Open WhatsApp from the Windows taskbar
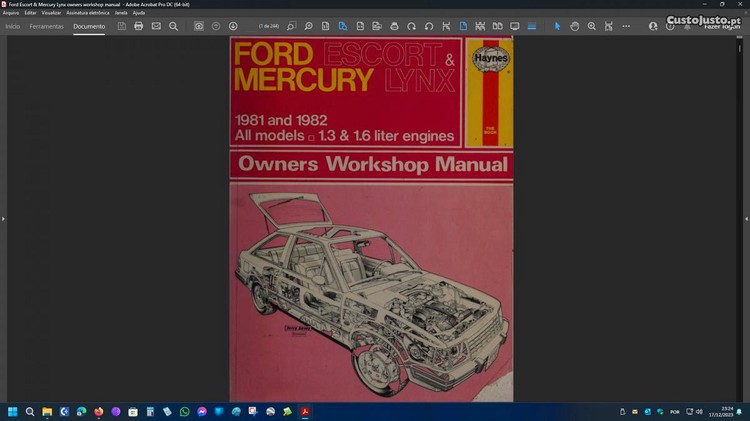 coord(184,411)
